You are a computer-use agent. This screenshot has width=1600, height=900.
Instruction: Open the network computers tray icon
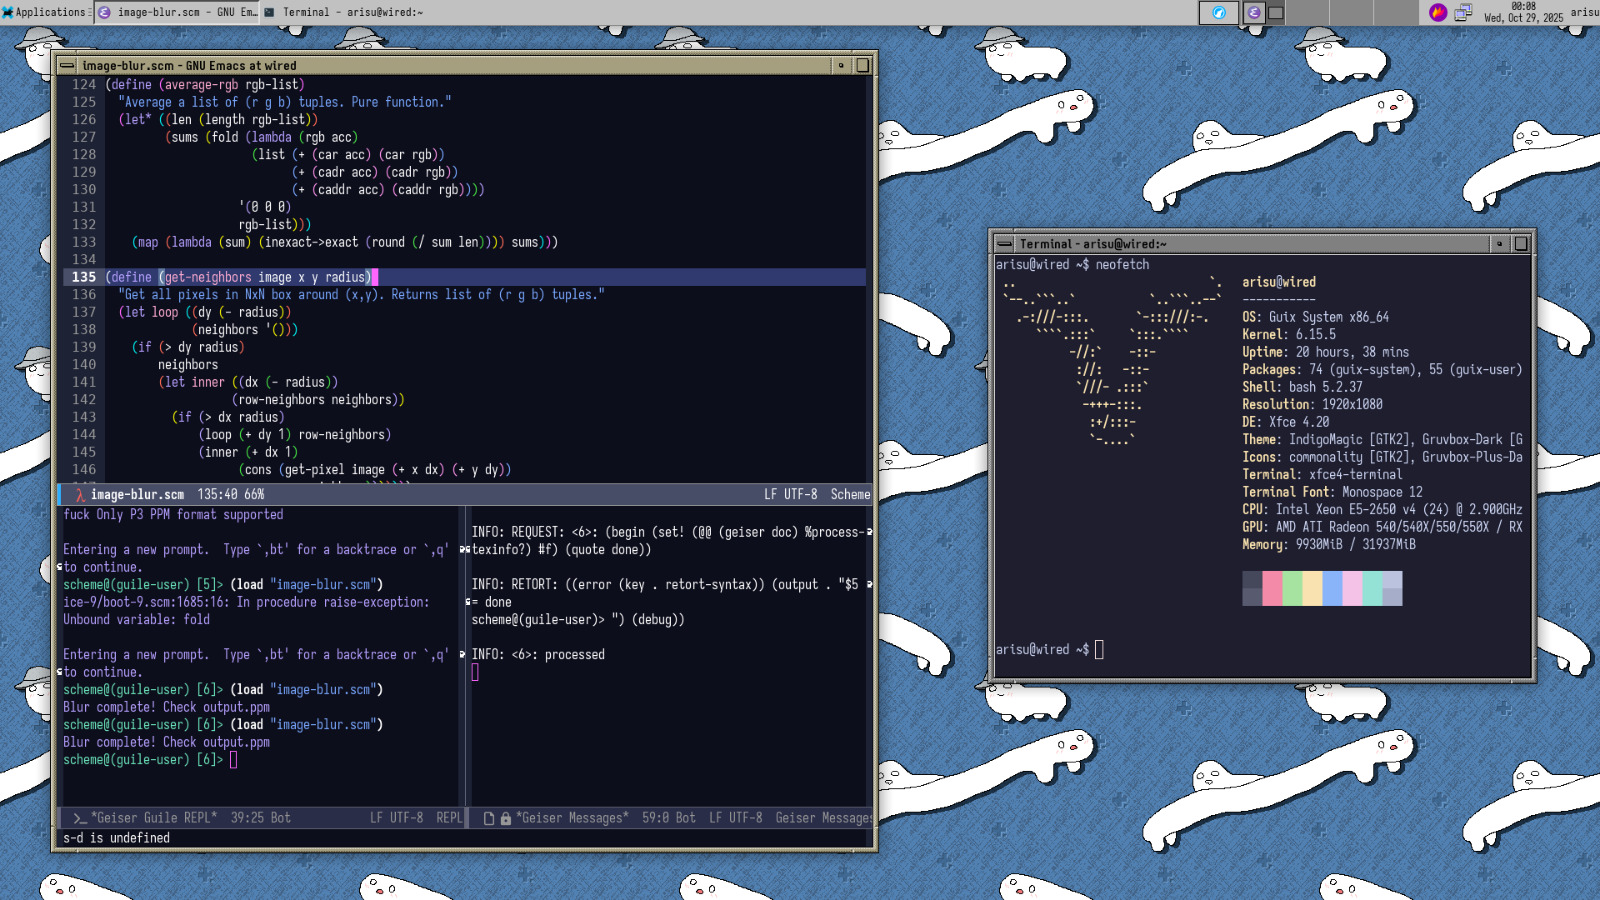tap(1462, 12)
